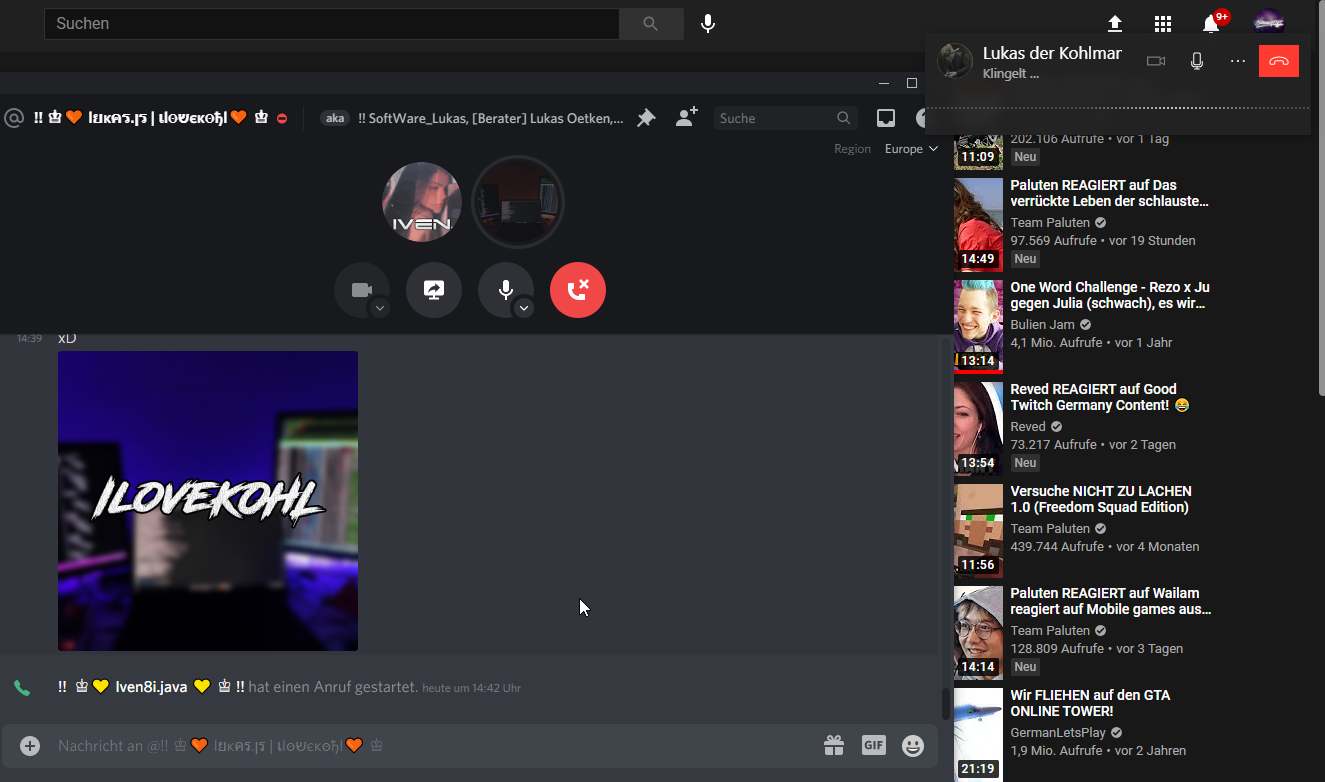Toggle microphone in Lukas der Kohlmar popup
Screen dimensions: 1325x782
click(1197, 61)
